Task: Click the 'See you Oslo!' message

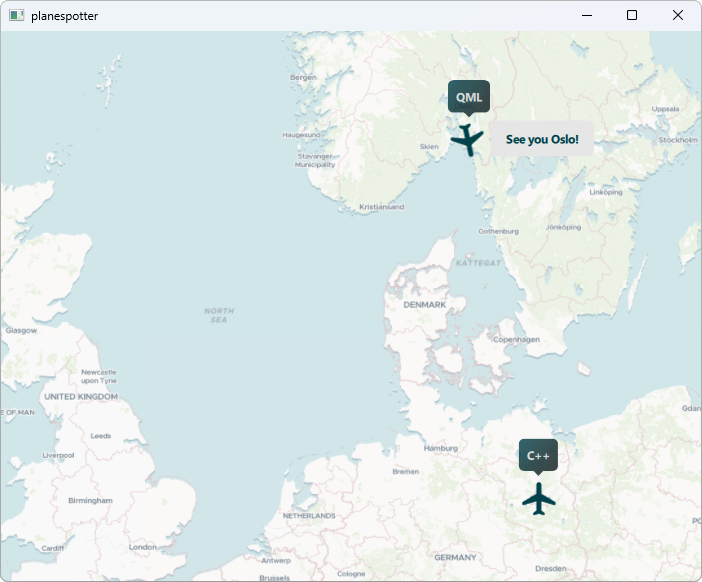Action: (542, 139)
